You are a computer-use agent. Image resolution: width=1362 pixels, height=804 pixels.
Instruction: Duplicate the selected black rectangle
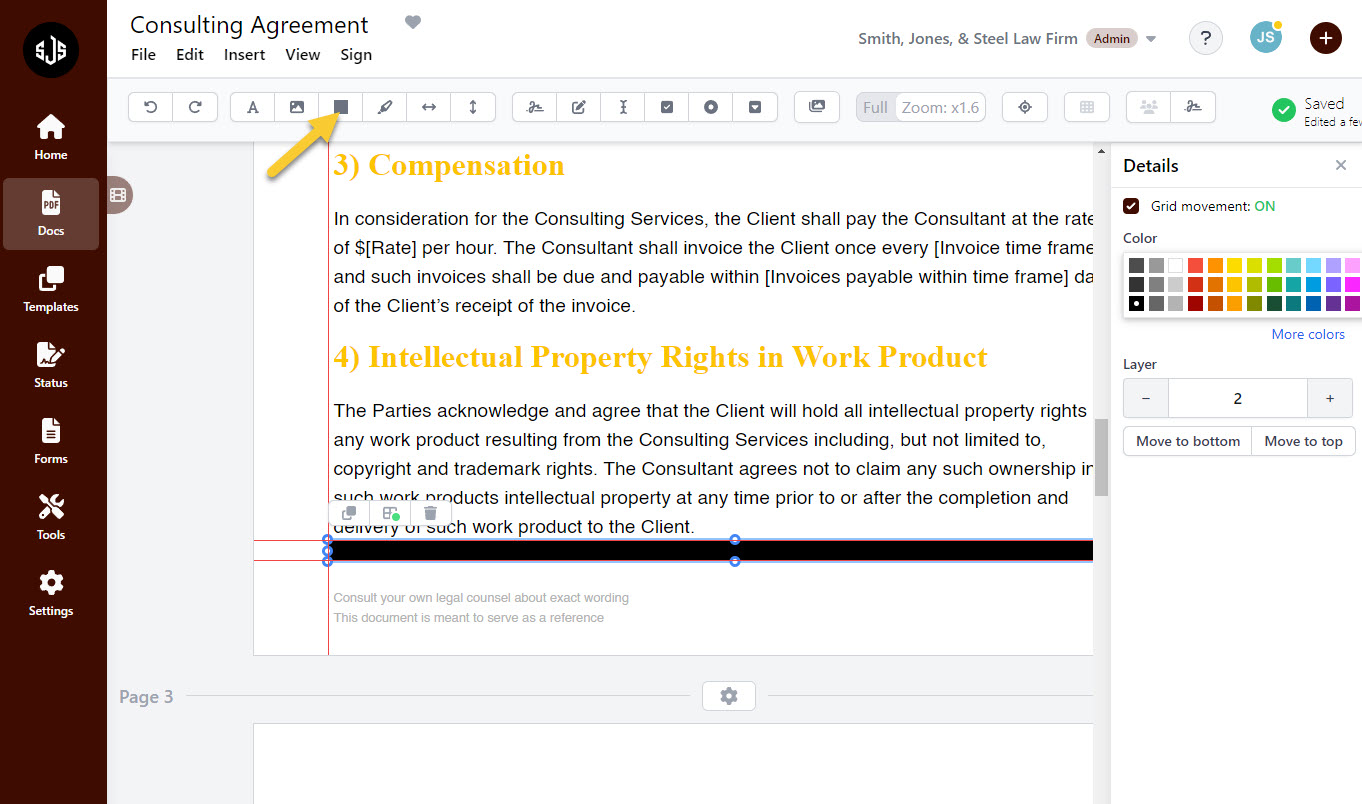348,513
